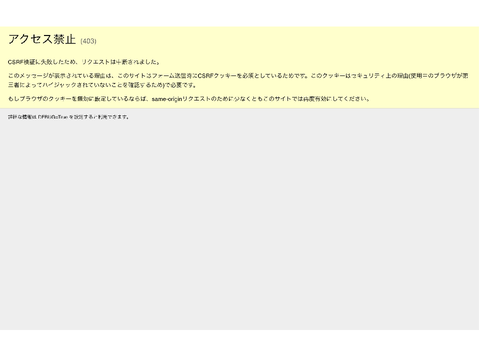The width and height of the screenshot is (480, 360).
Task: Select the line starting 'CSRF検証に失敗したため'
Action: [84, 62]
